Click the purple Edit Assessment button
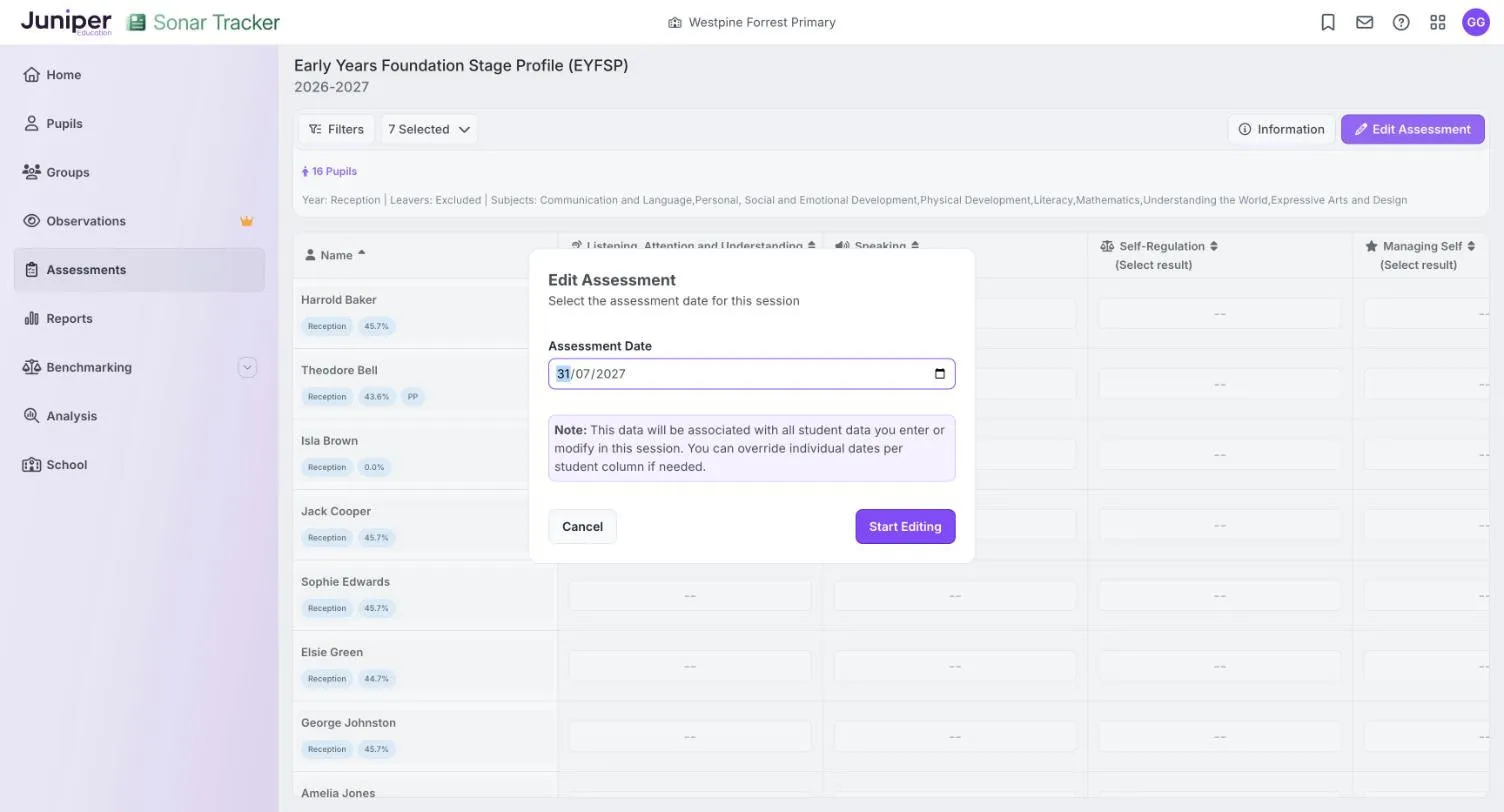The height and width of the screenshot is (812, 1504). click(x=1412, y=129)
